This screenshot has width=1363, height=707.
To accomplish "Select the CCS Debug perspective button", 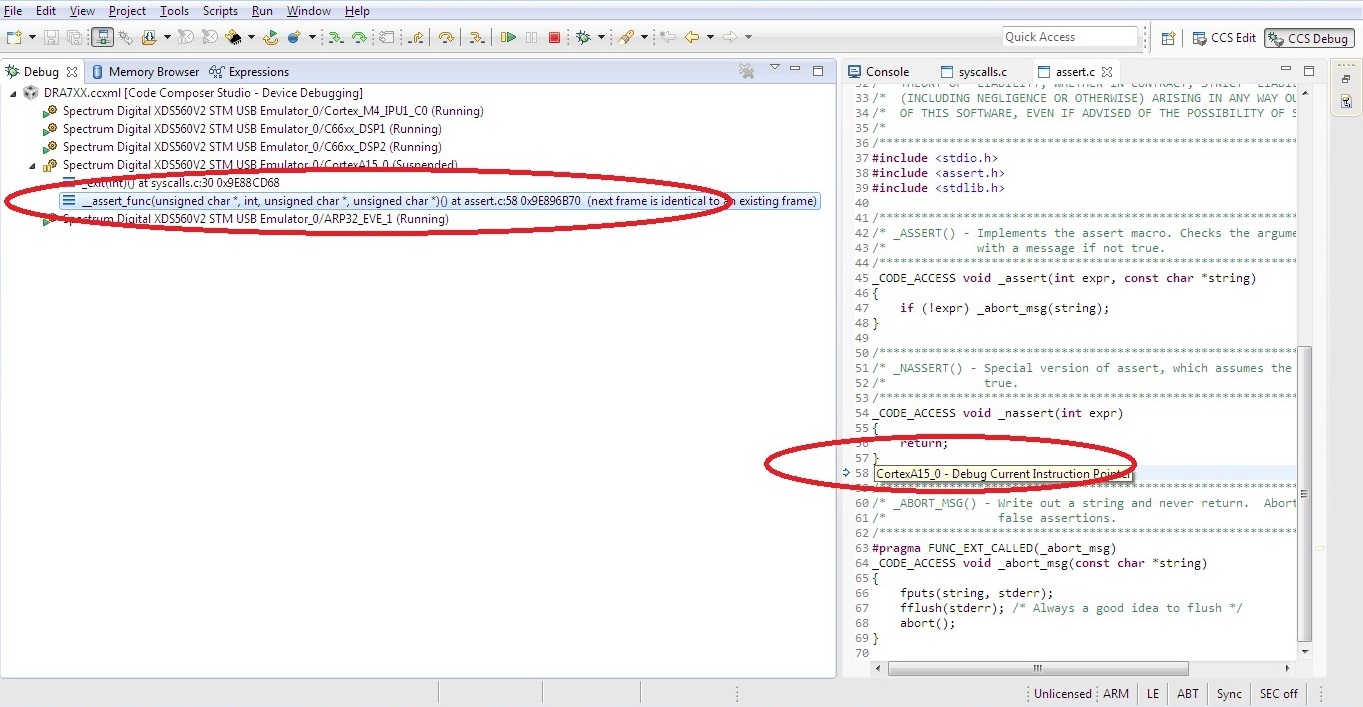I will pos(1309,38).
